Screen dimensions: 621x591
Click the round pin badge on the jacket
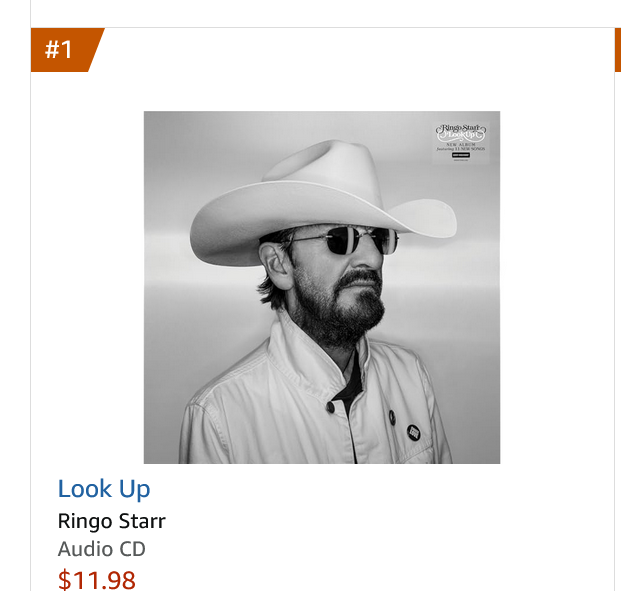click(413, 432)
